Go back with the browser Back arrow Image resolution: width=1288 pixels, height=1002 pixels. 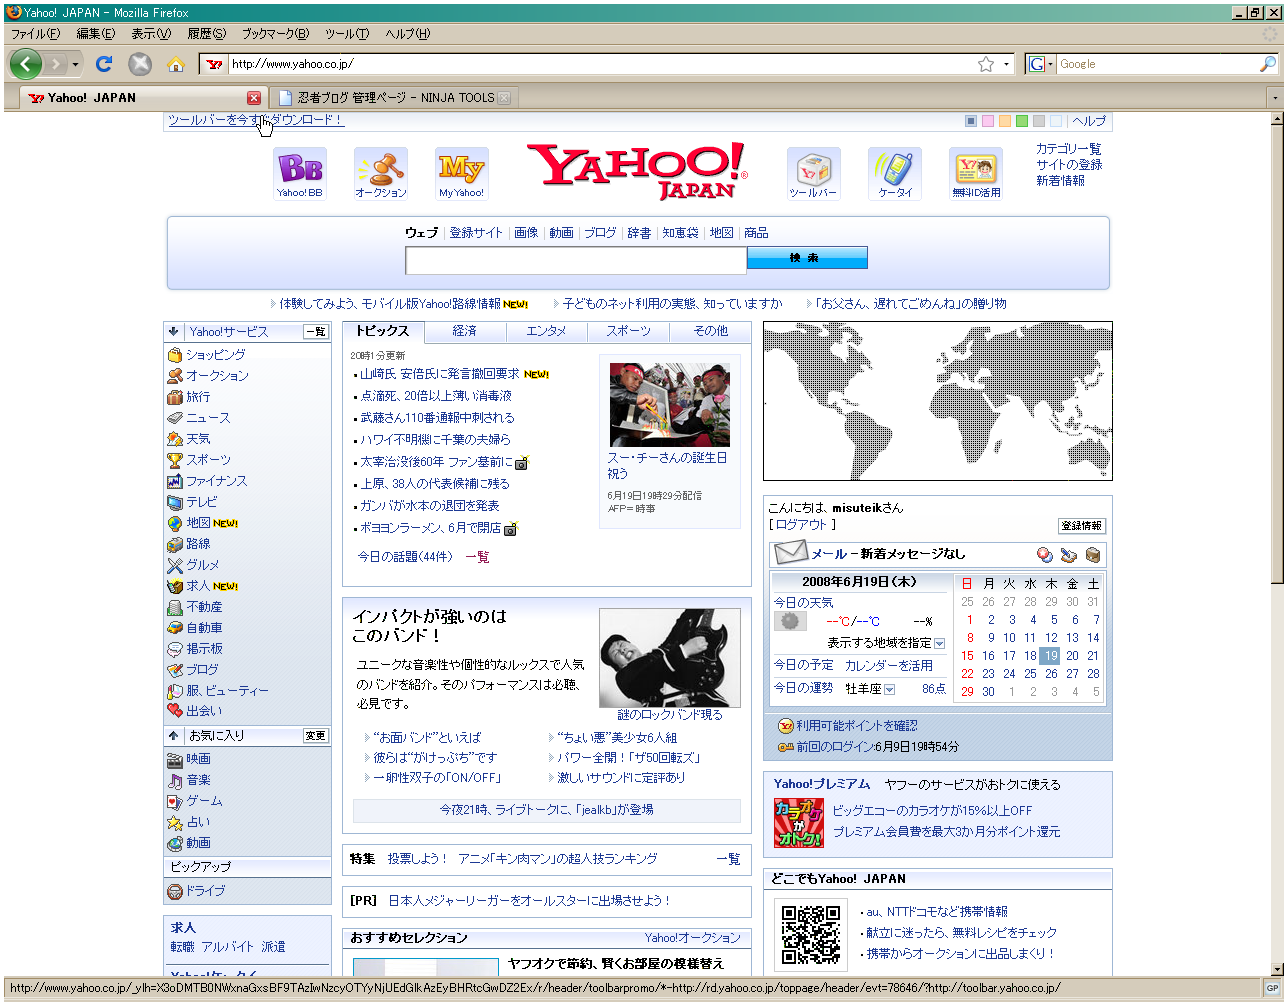[26, 64]
